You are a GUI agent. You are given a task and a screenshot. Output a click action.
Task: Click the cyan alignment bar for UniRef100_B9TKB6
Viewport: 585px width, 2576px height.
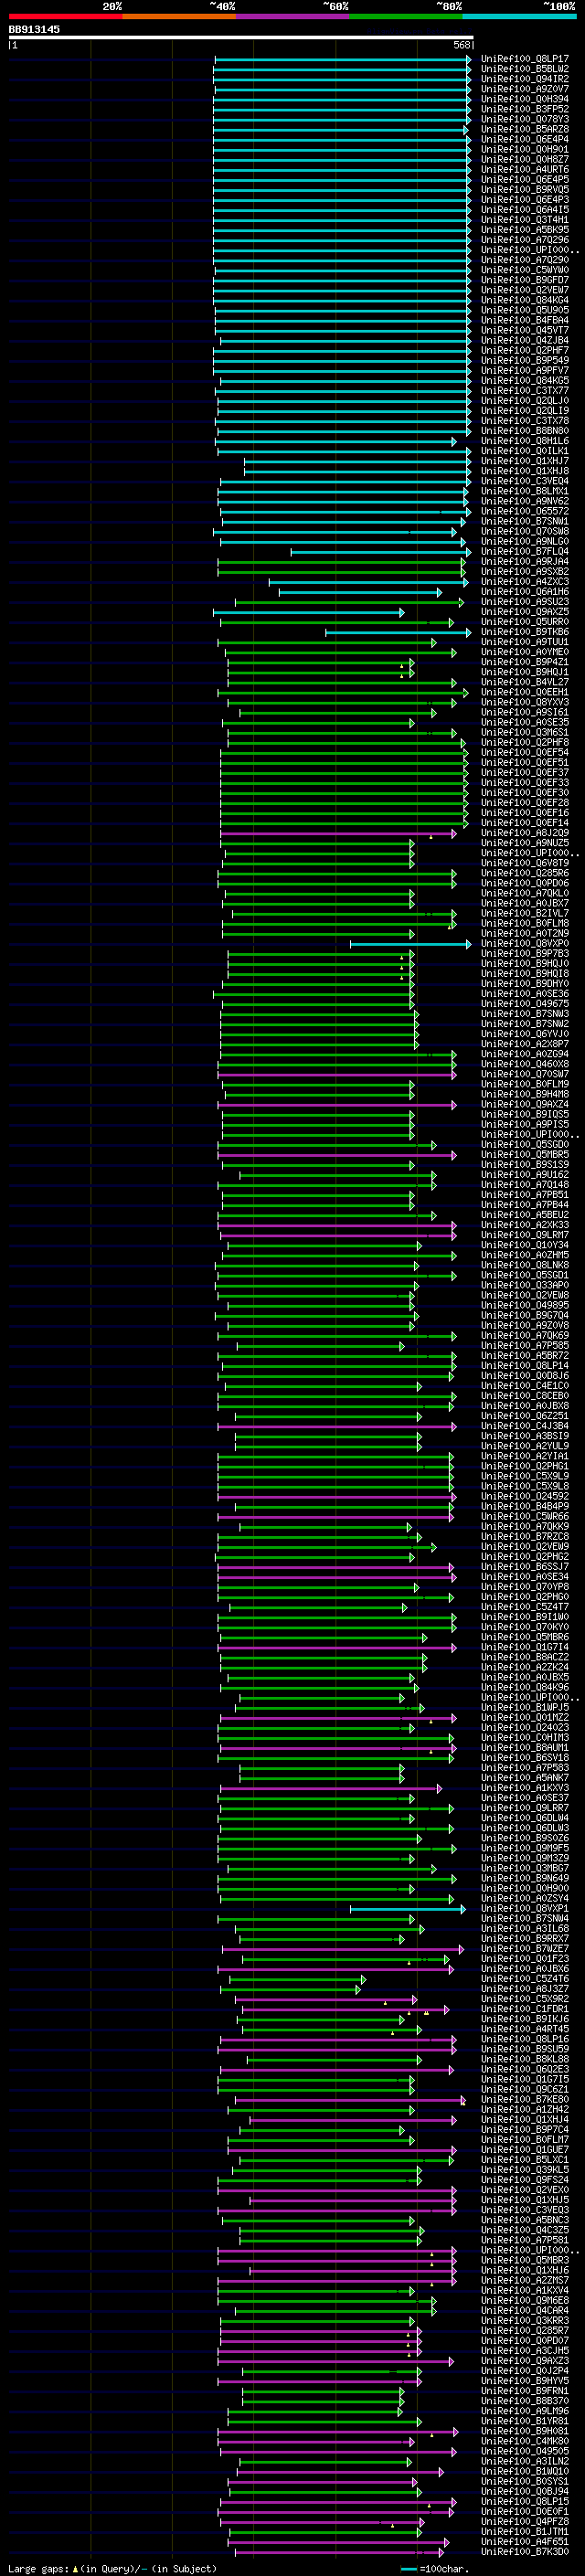(x=398, y=632)
